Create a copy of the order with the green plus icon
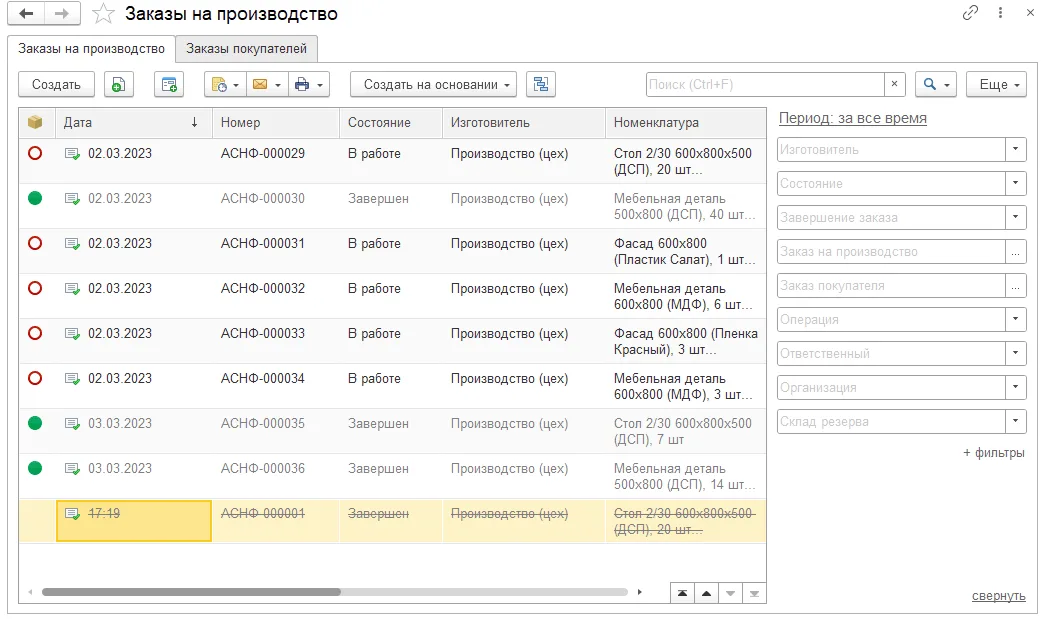 point(119,85)
